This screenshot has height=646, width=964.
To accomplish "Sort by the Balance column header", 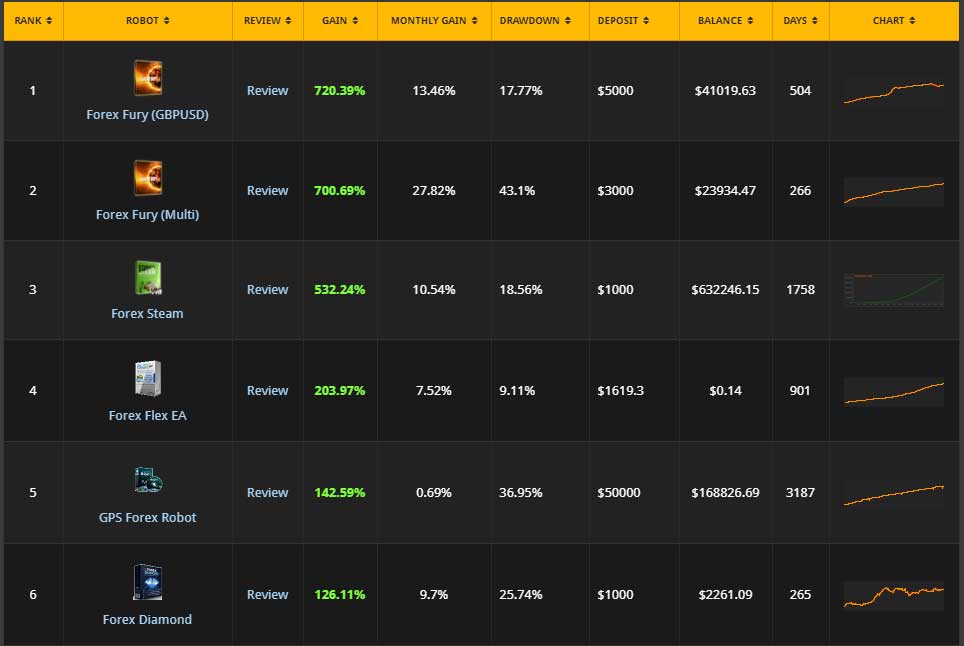I will pyautogui.click(x=725, y=20).
